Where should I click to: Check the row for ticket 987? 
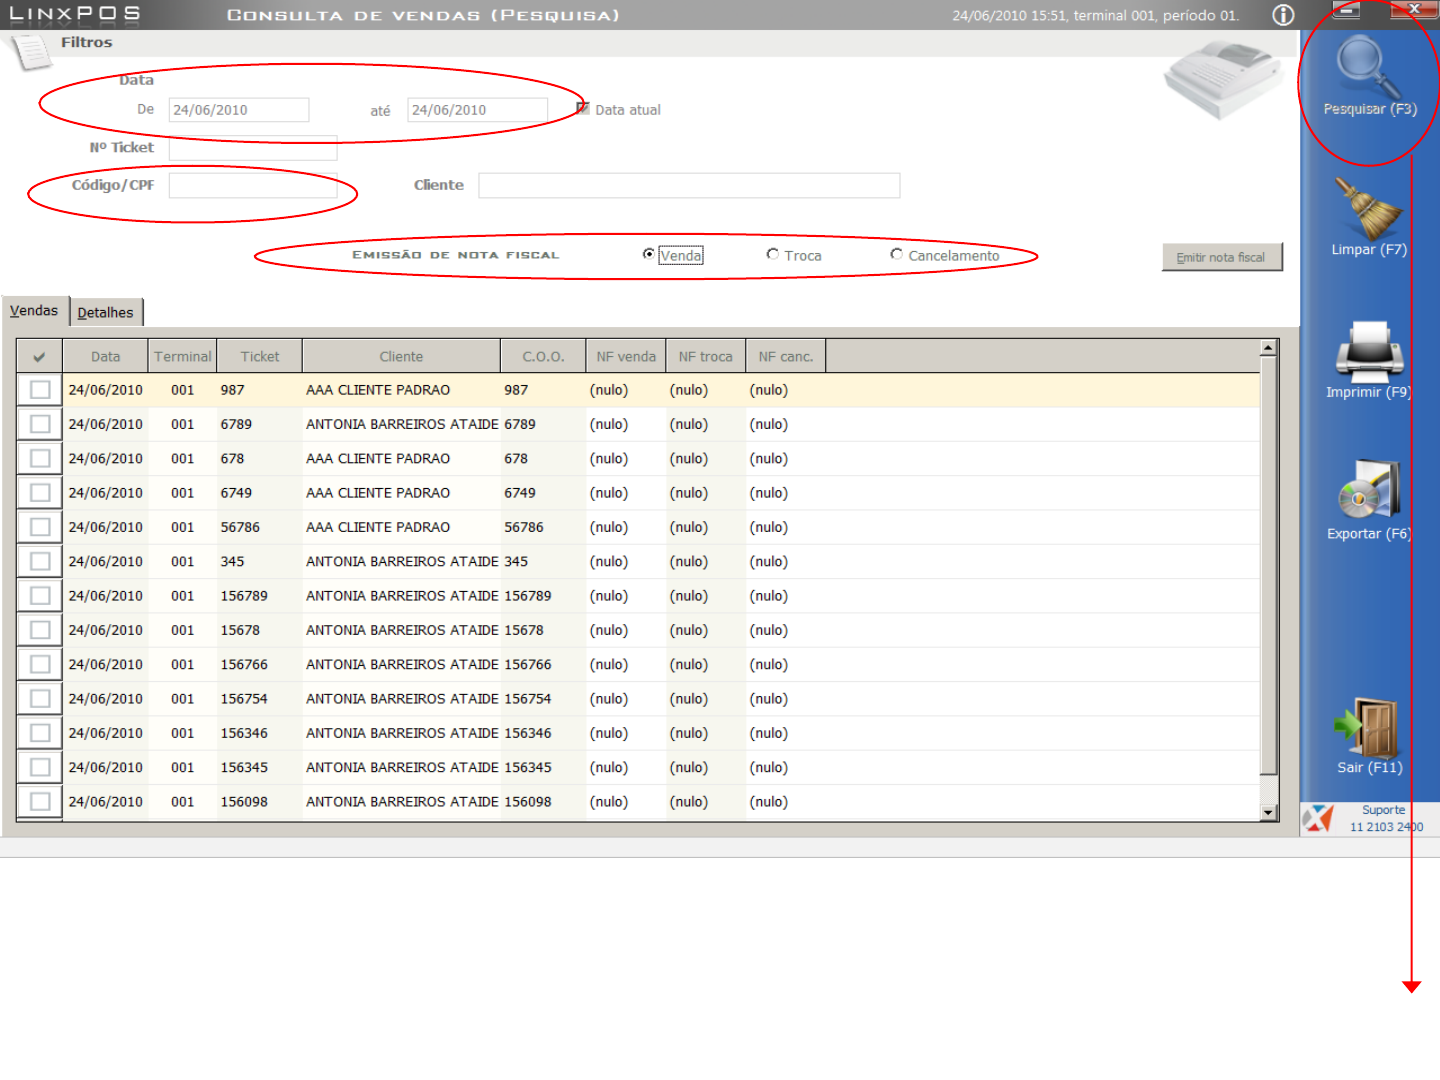[x=40, y=390]
